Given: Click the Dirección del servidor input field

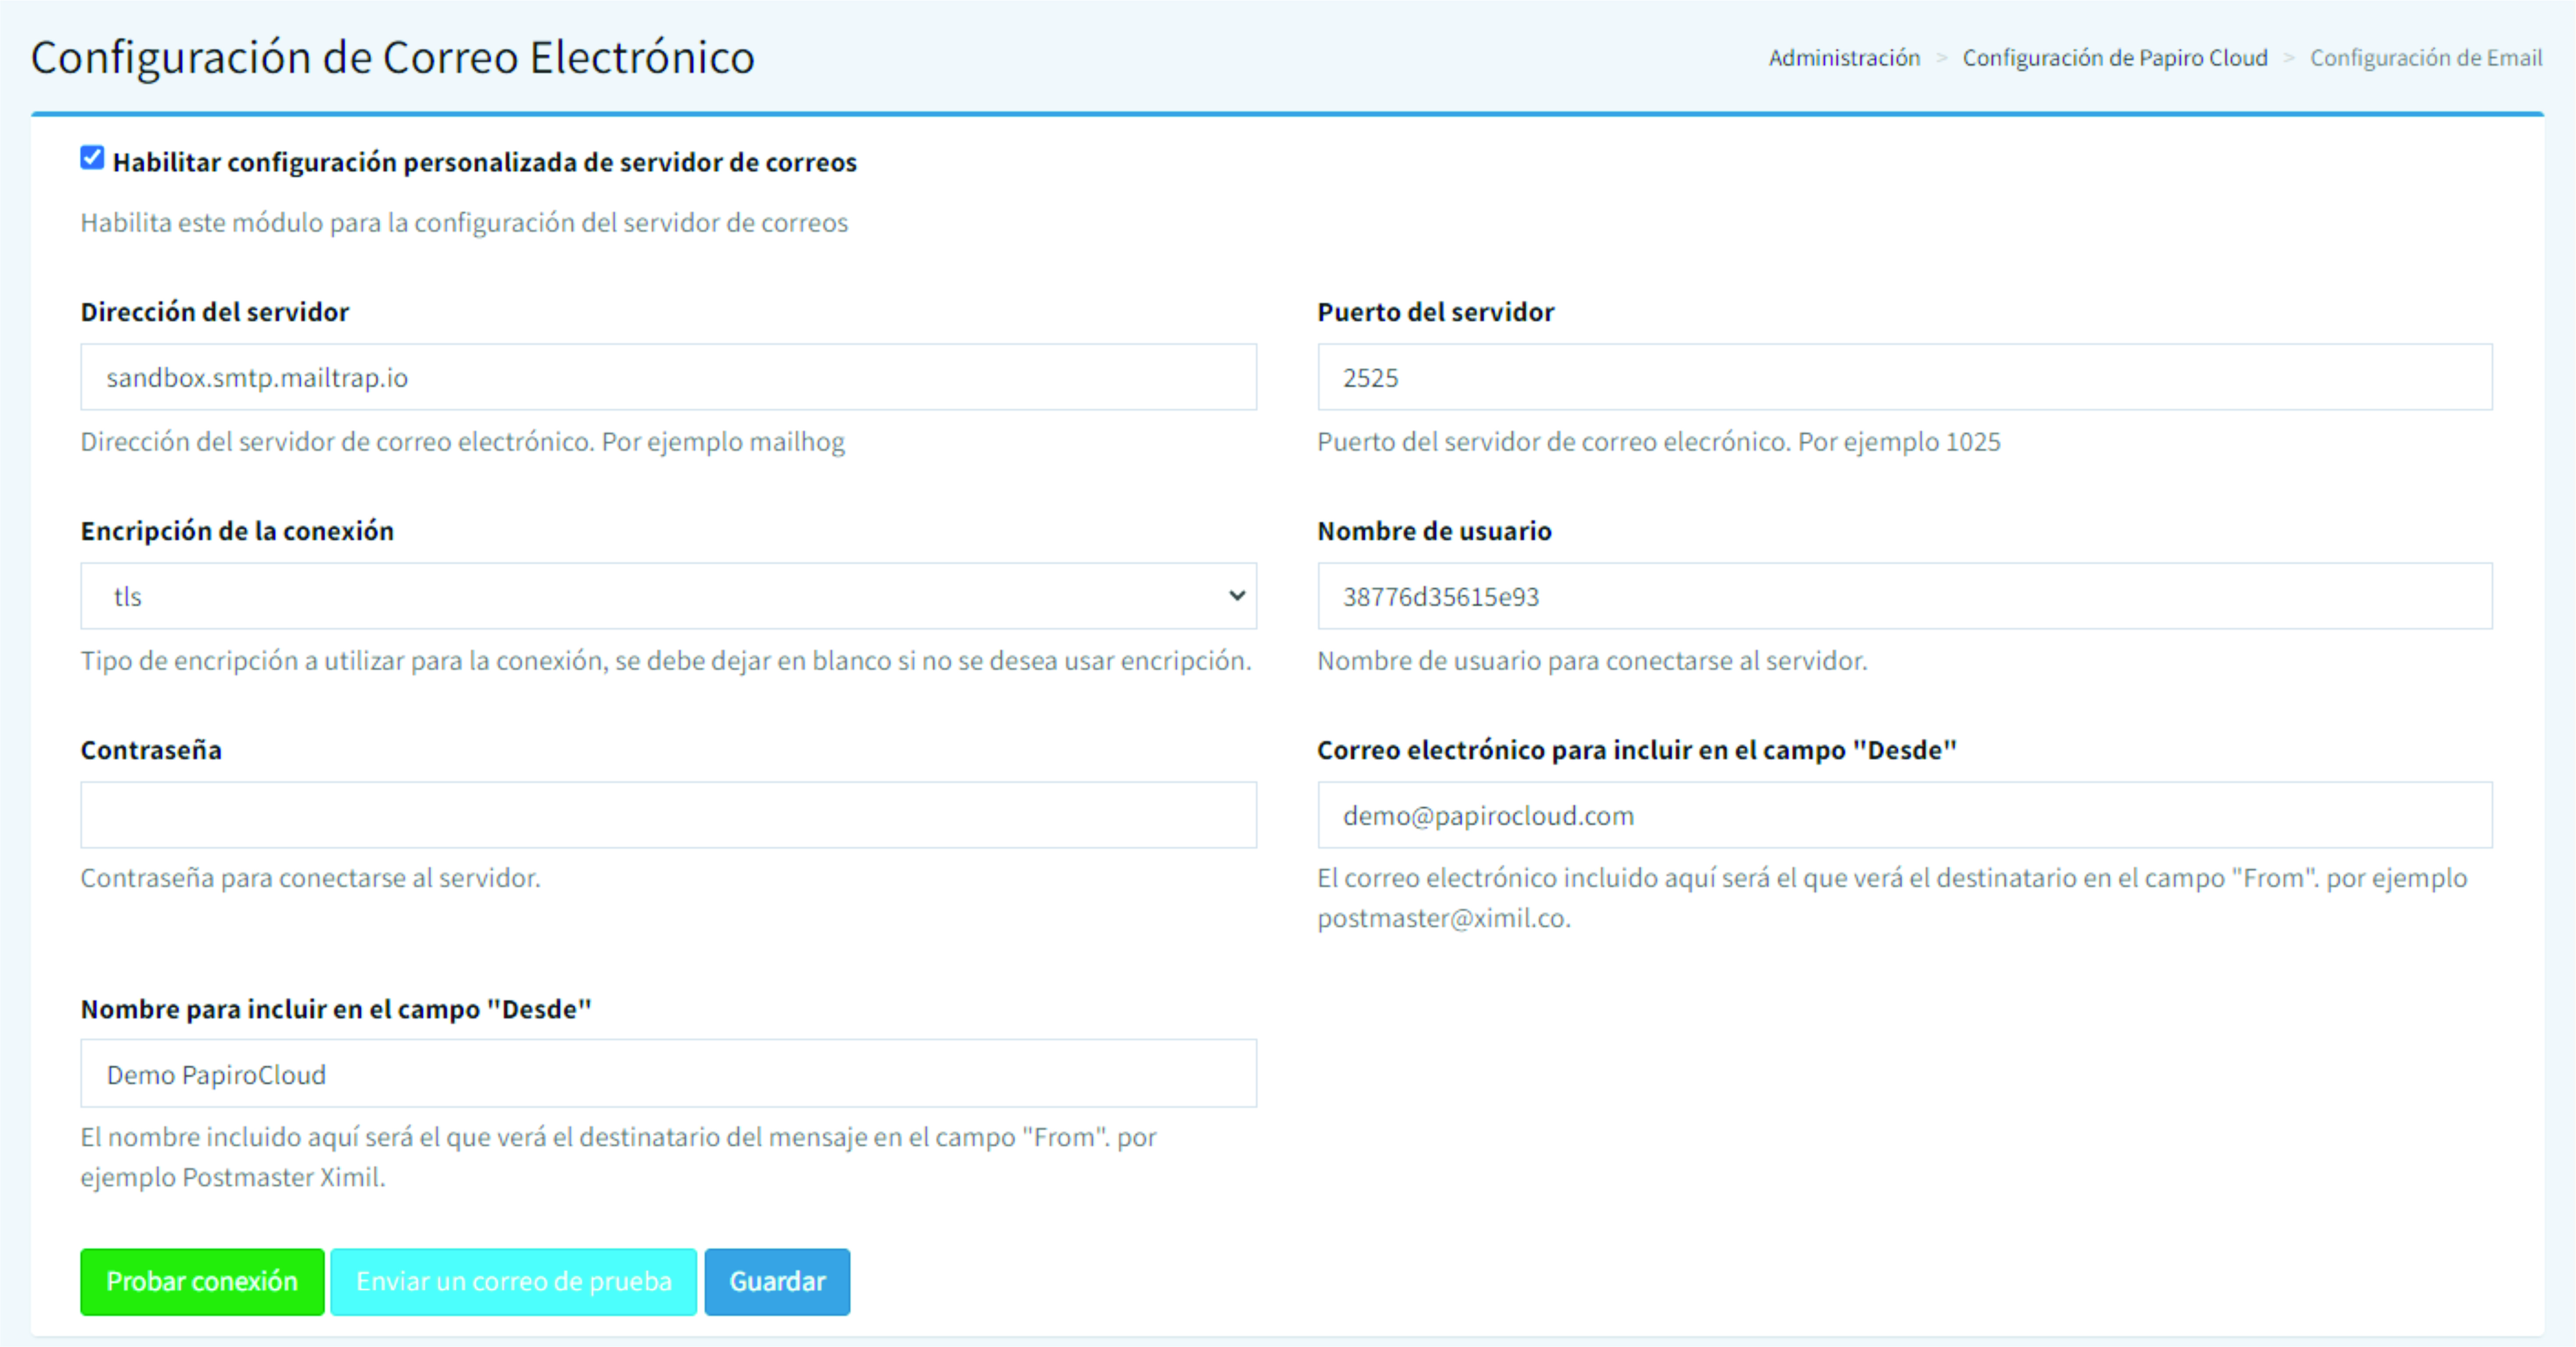Looking at the screenshot, I should pyautogui.click(x=668, y=377).
